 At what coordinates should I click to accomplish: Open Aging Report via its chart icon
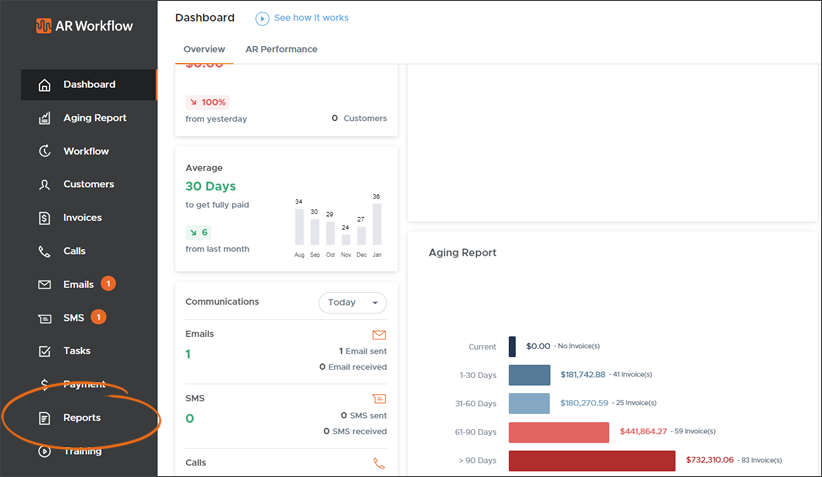[x=44, y=118]
